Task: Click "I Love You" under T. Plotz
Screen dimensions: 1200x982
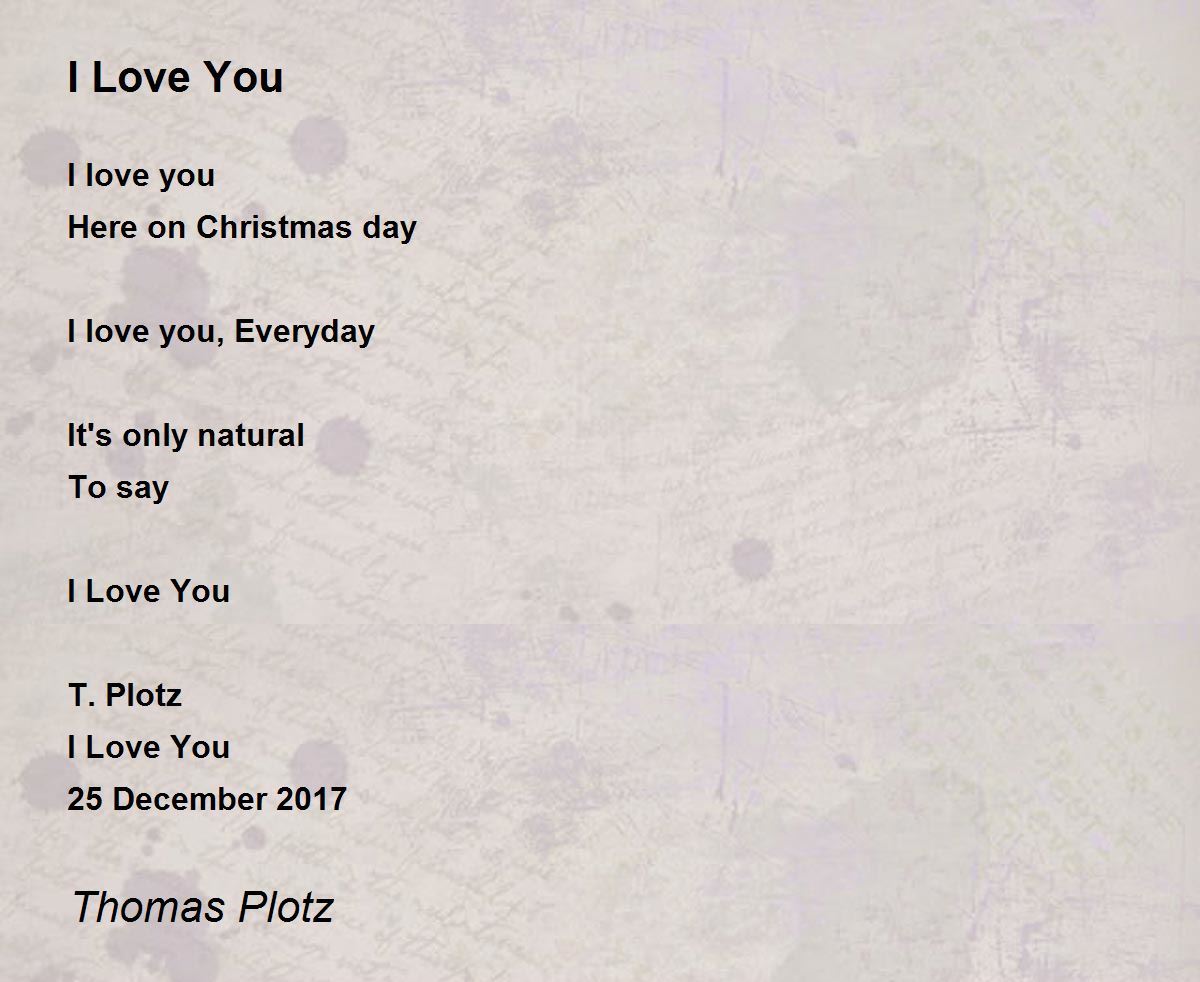Action: pyautogui.click(x=149, y=747)
